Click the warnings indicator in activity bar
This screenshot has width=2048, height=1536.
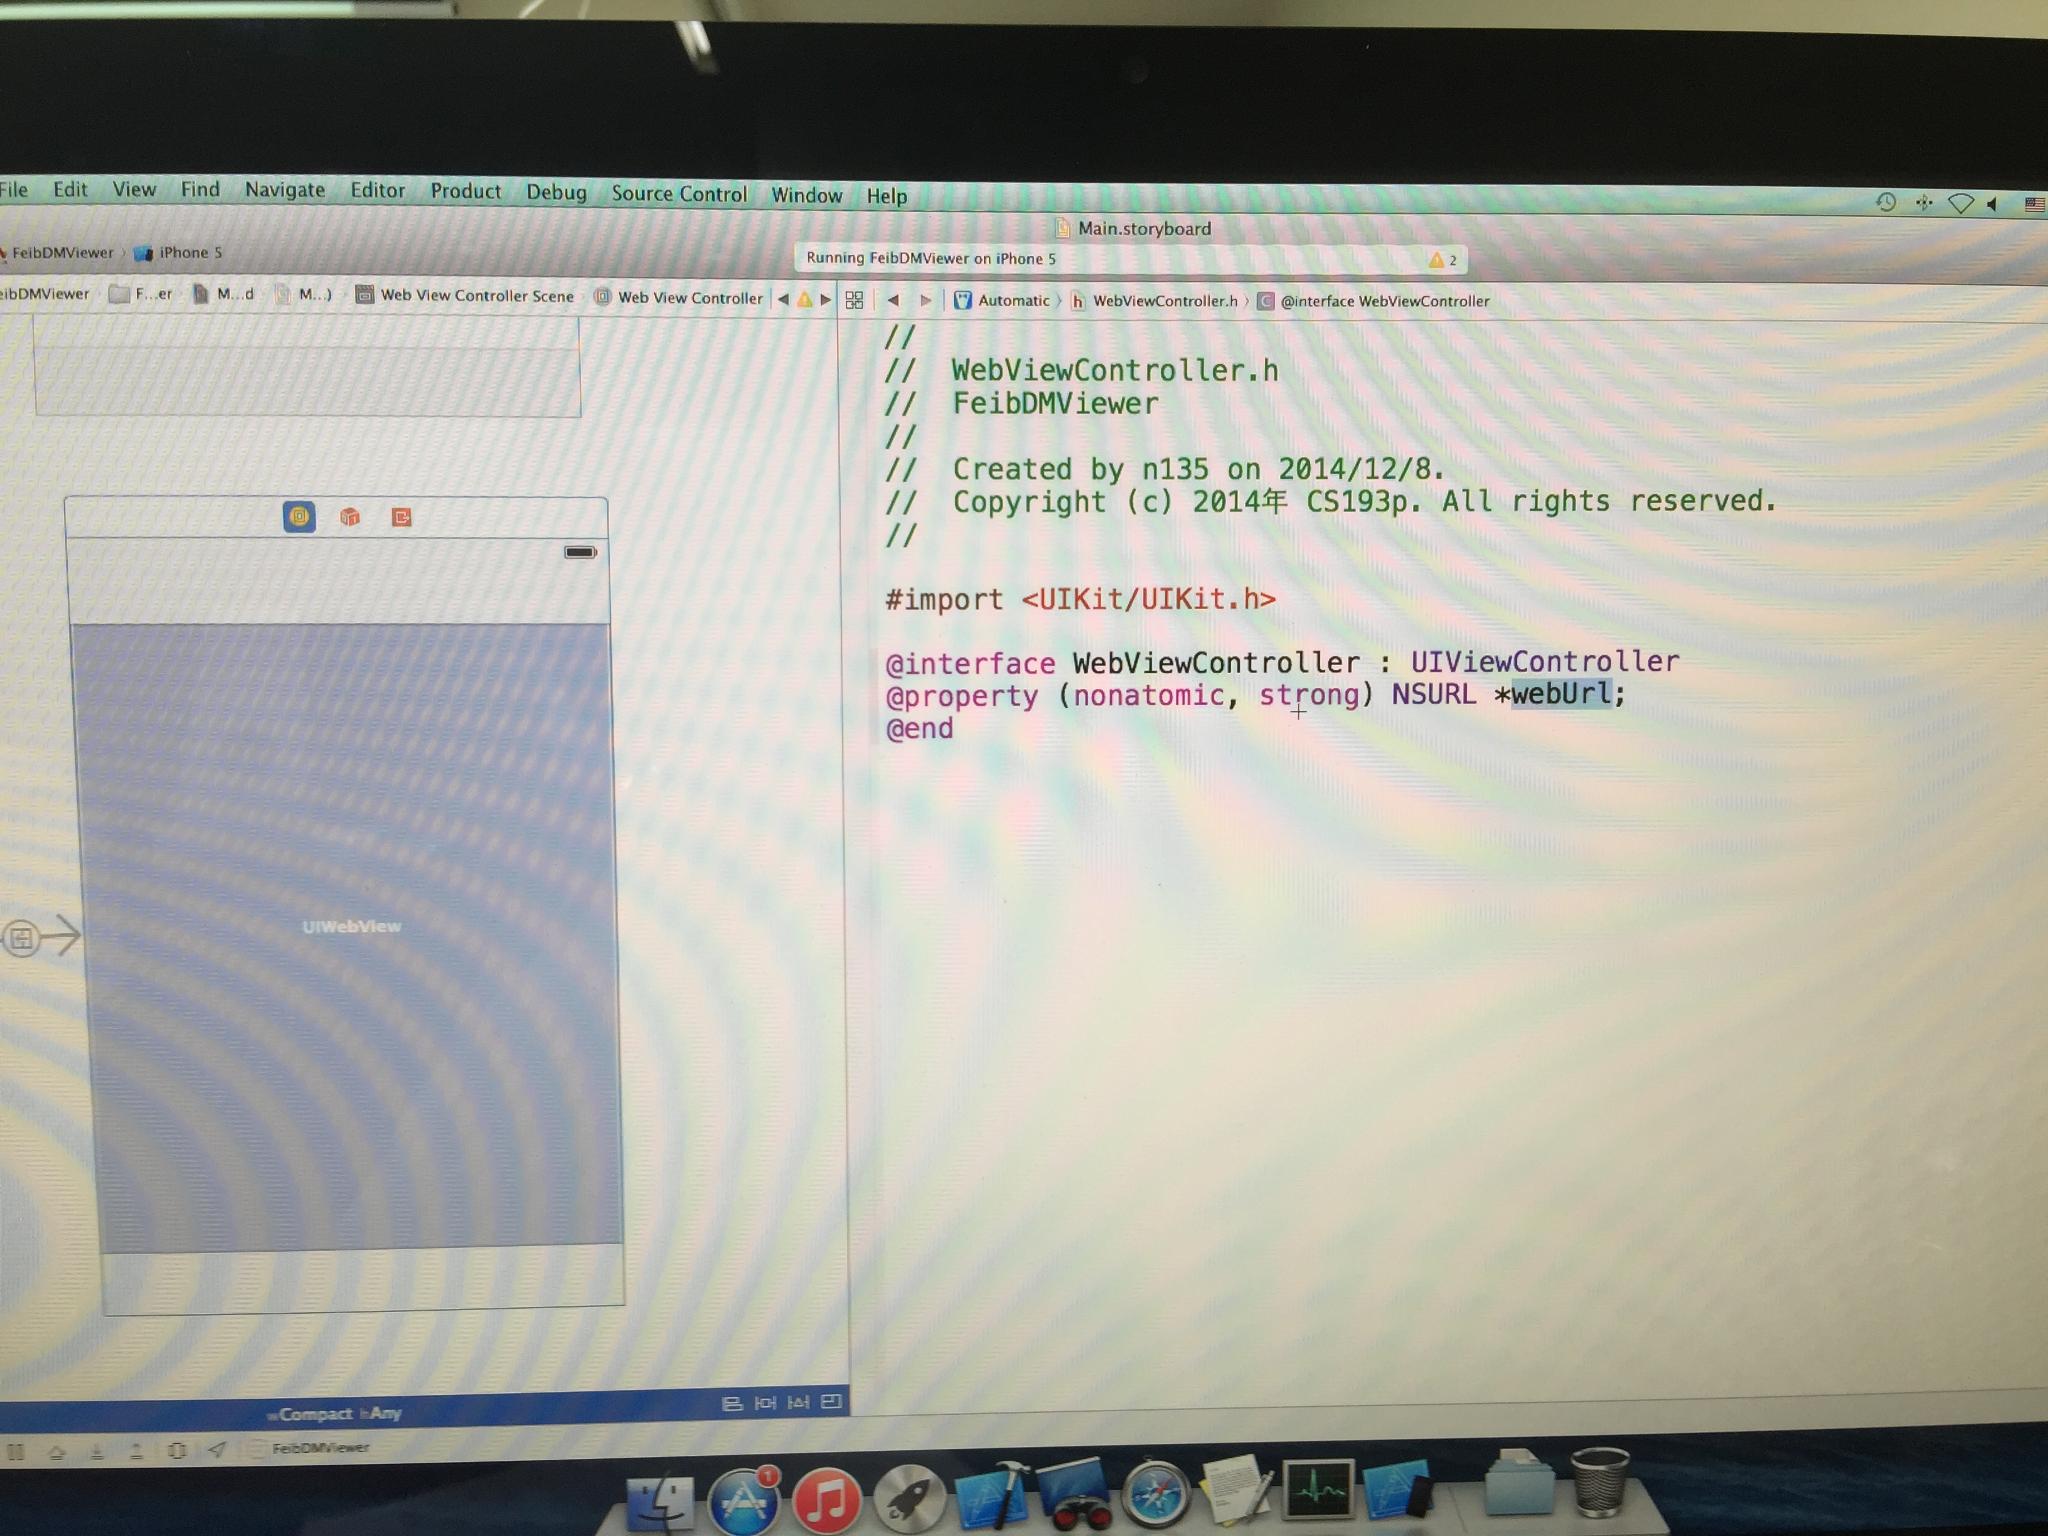[x=1443, y=260]
